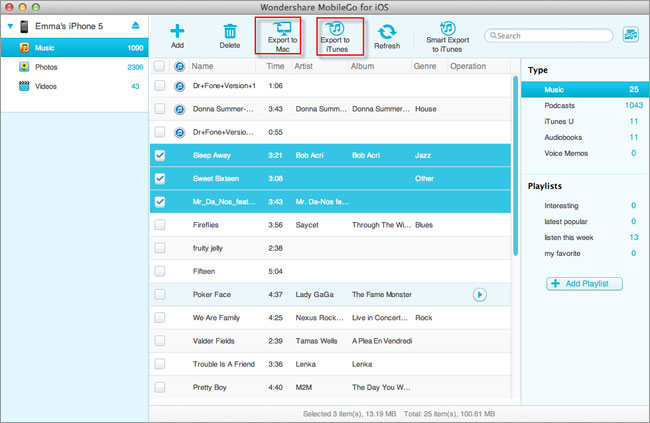Viewport: 650px width, 423px height.
Task: Click Export to iTunes icon
Action: point(335,28)
